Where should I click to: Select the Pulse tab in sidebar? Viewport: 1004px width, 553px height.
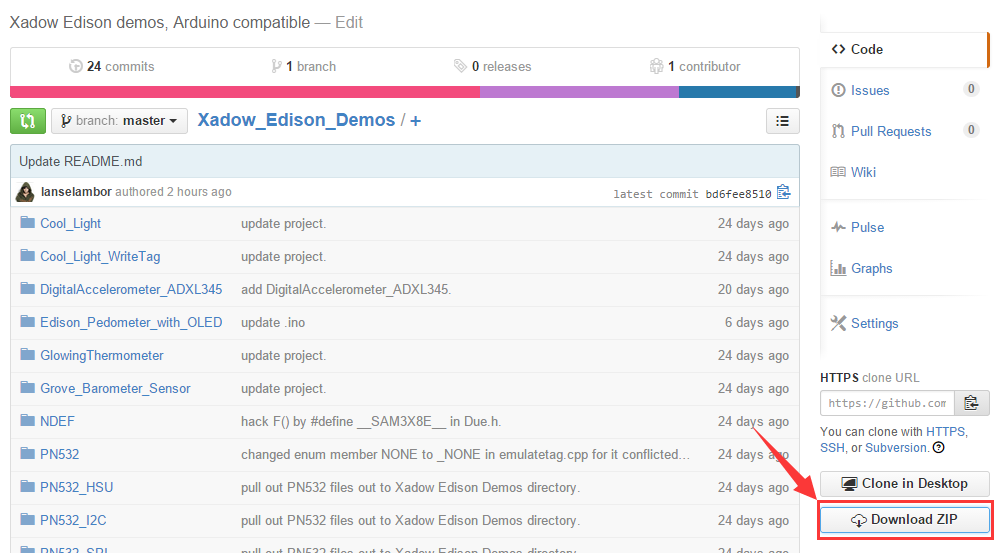click(903, 227)
